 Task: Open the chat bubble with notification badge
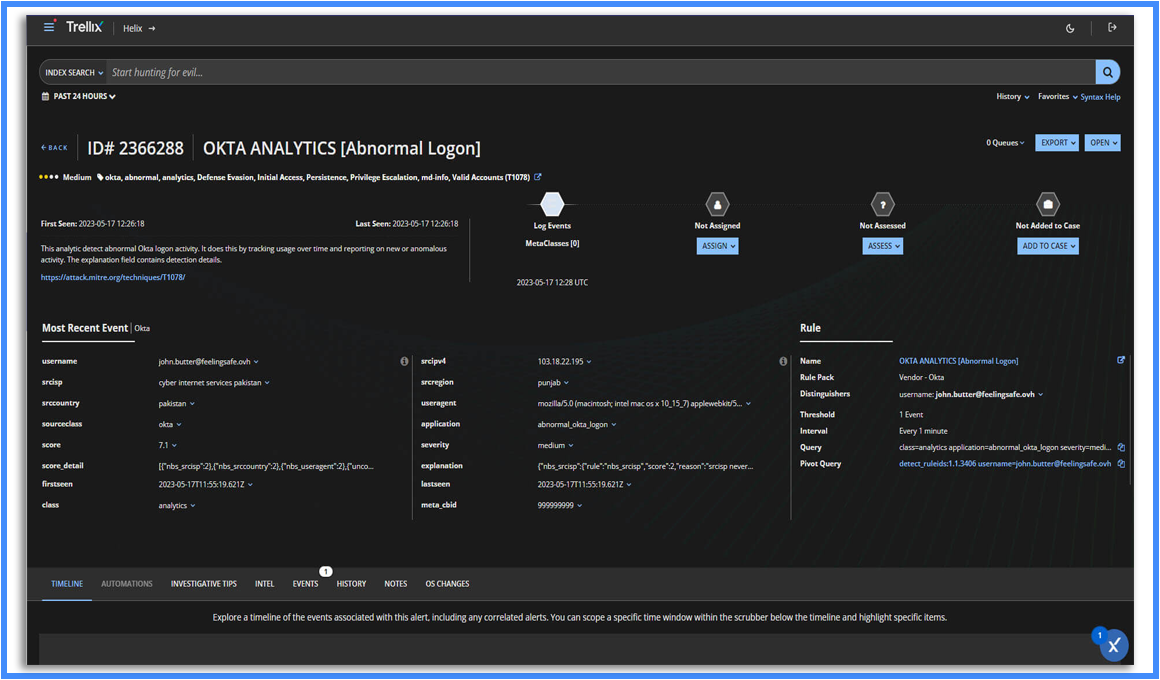pyautogui.click(x=1113, y=646)
